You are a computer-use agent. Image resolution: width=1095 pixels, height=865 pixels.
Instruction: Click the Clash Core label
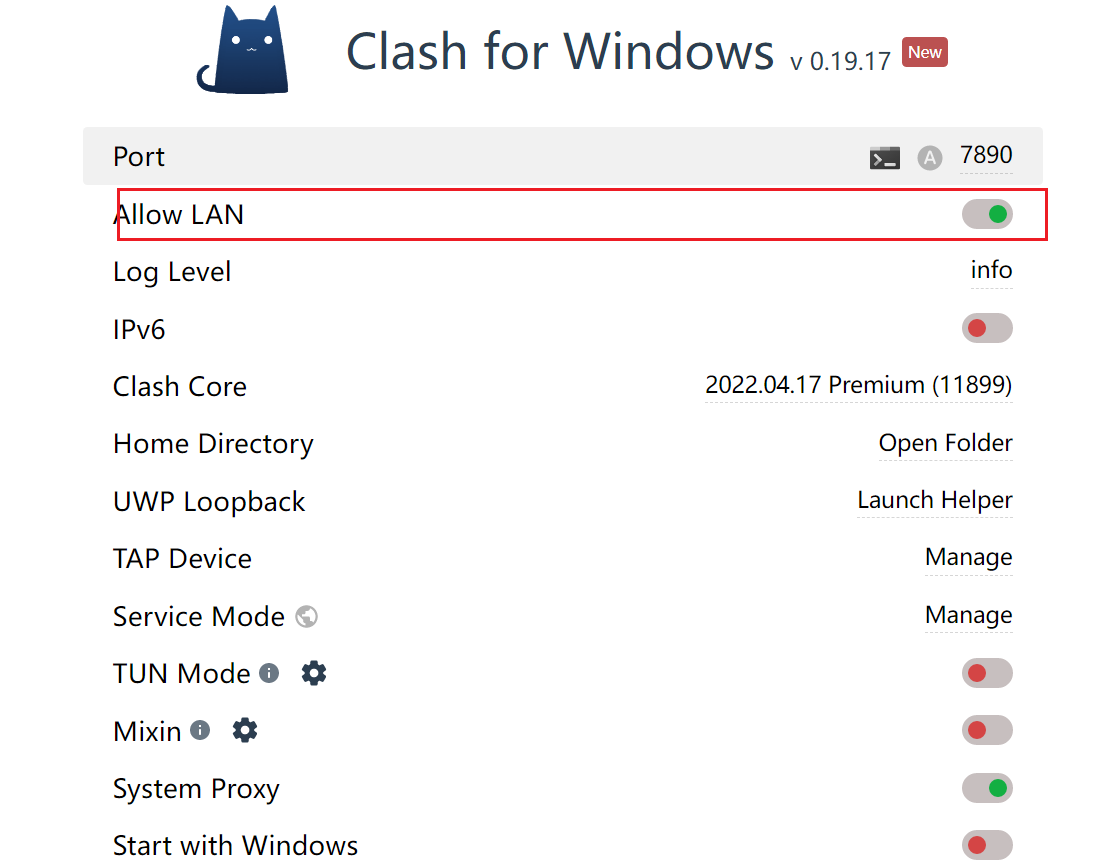pyautogui.click(x=180, y=387)
